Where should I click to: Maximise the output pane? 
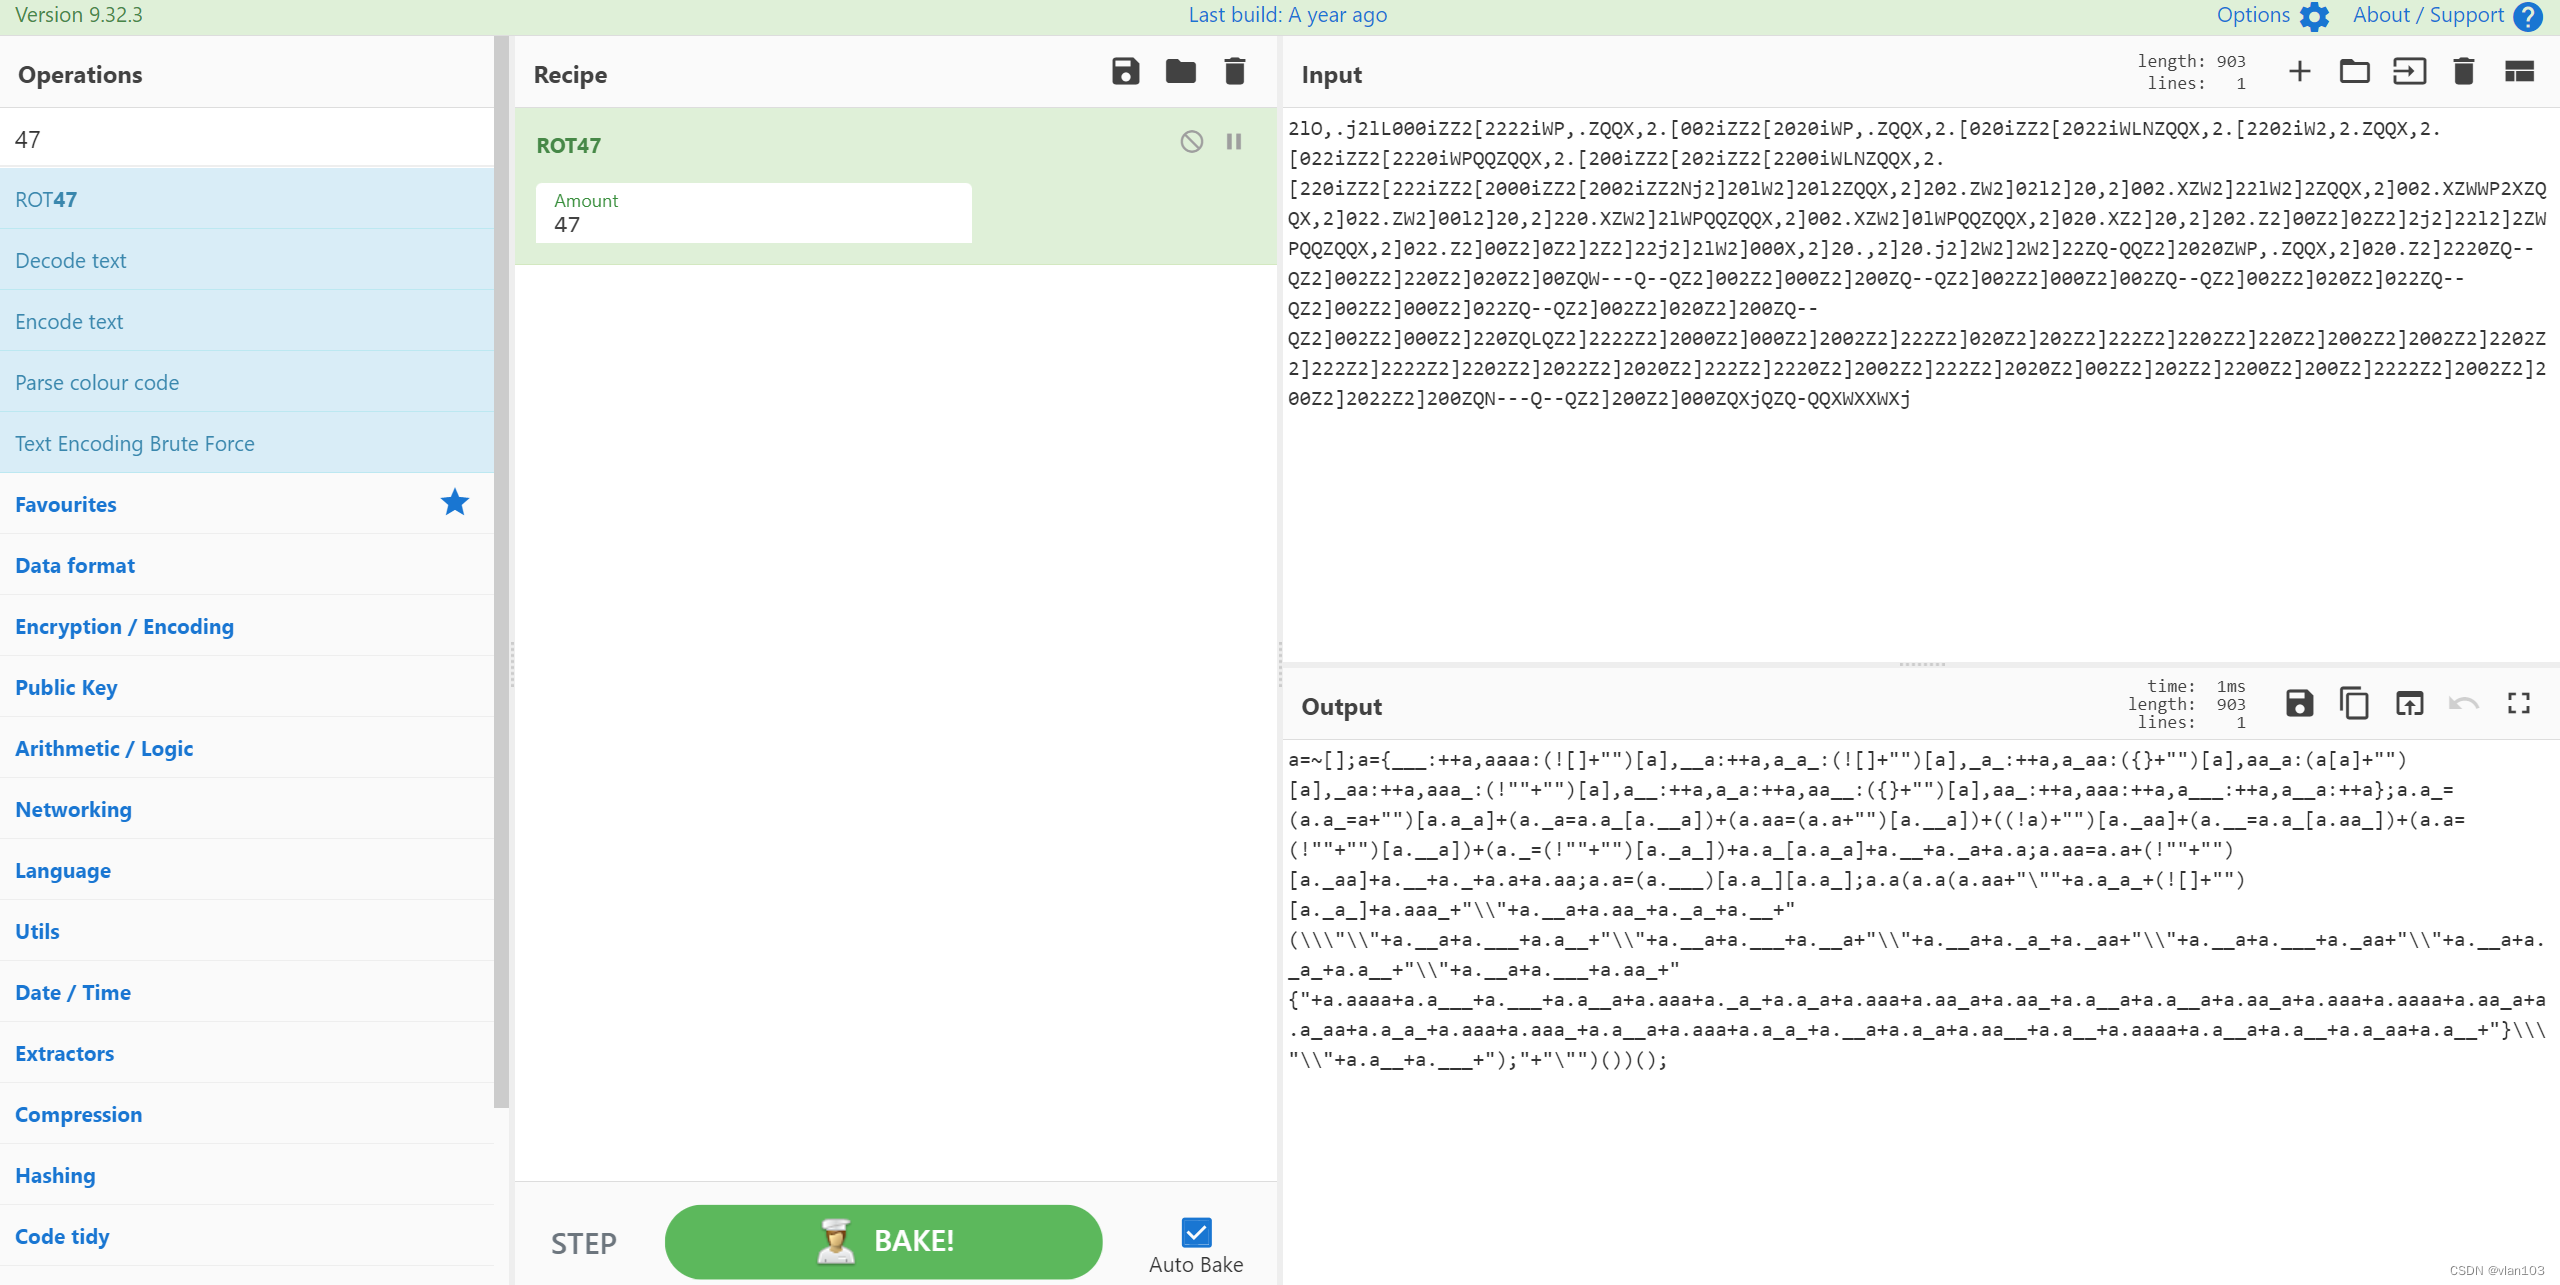(x=2519, y=703)
